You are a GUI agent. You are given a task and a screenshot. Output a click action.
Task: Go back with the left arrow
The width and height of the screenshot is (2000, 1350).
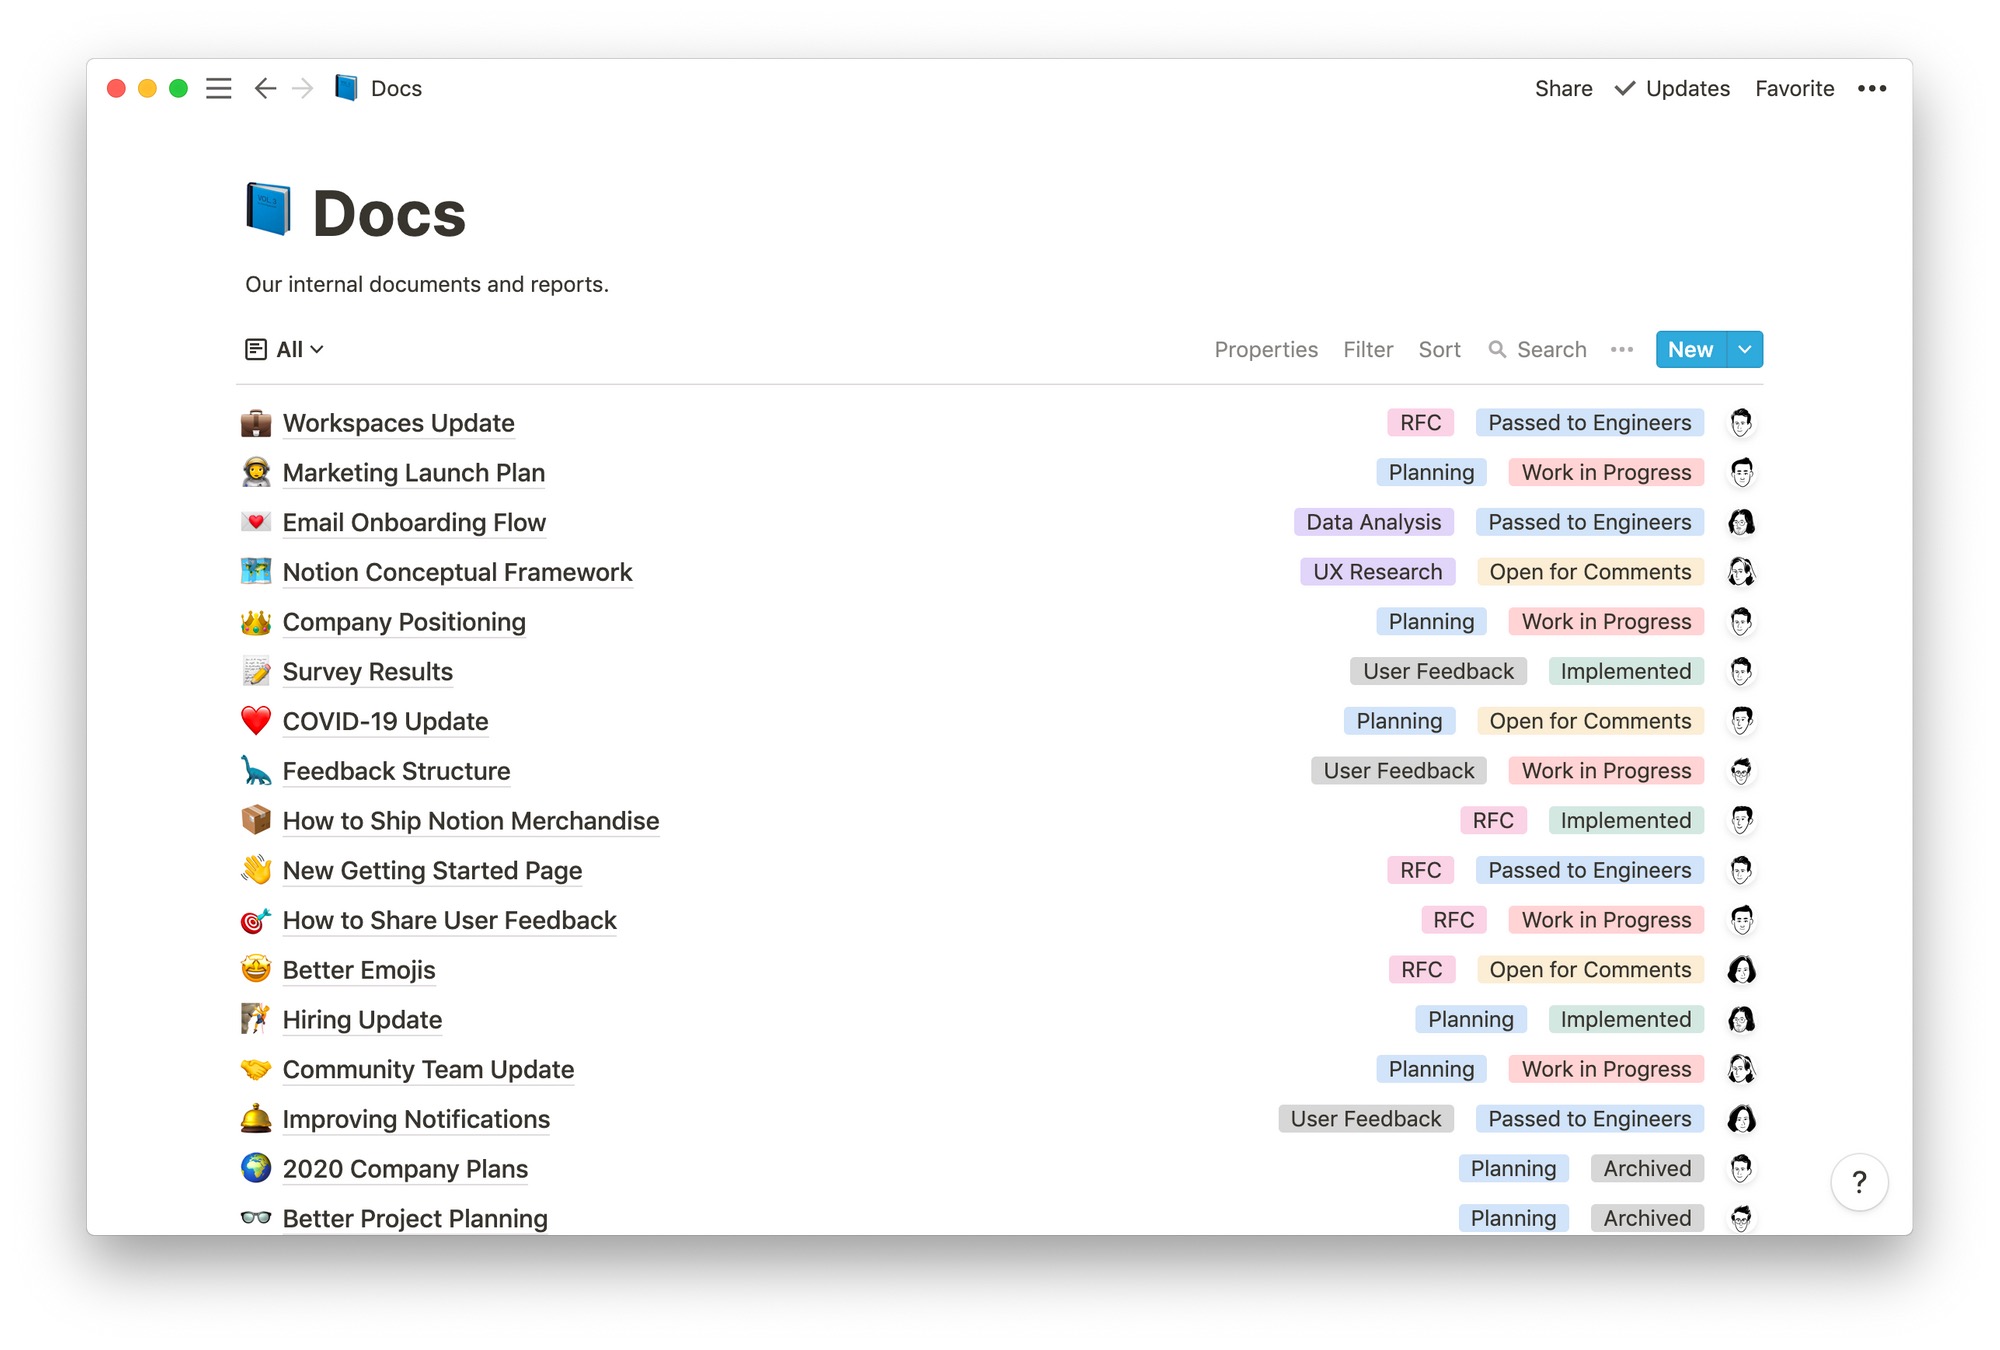click(265, 89)
